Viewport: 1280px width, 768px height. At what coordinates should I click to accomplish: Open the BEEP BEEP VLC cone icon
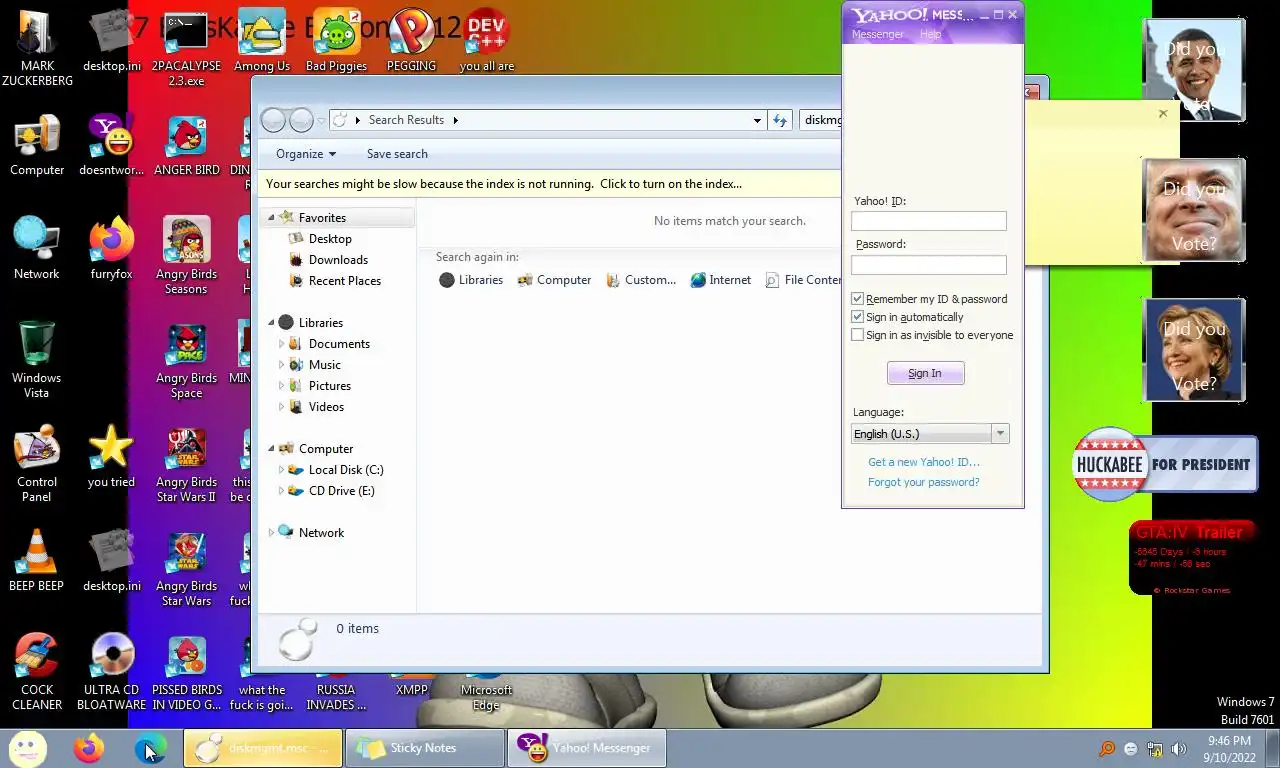point(37,560)
